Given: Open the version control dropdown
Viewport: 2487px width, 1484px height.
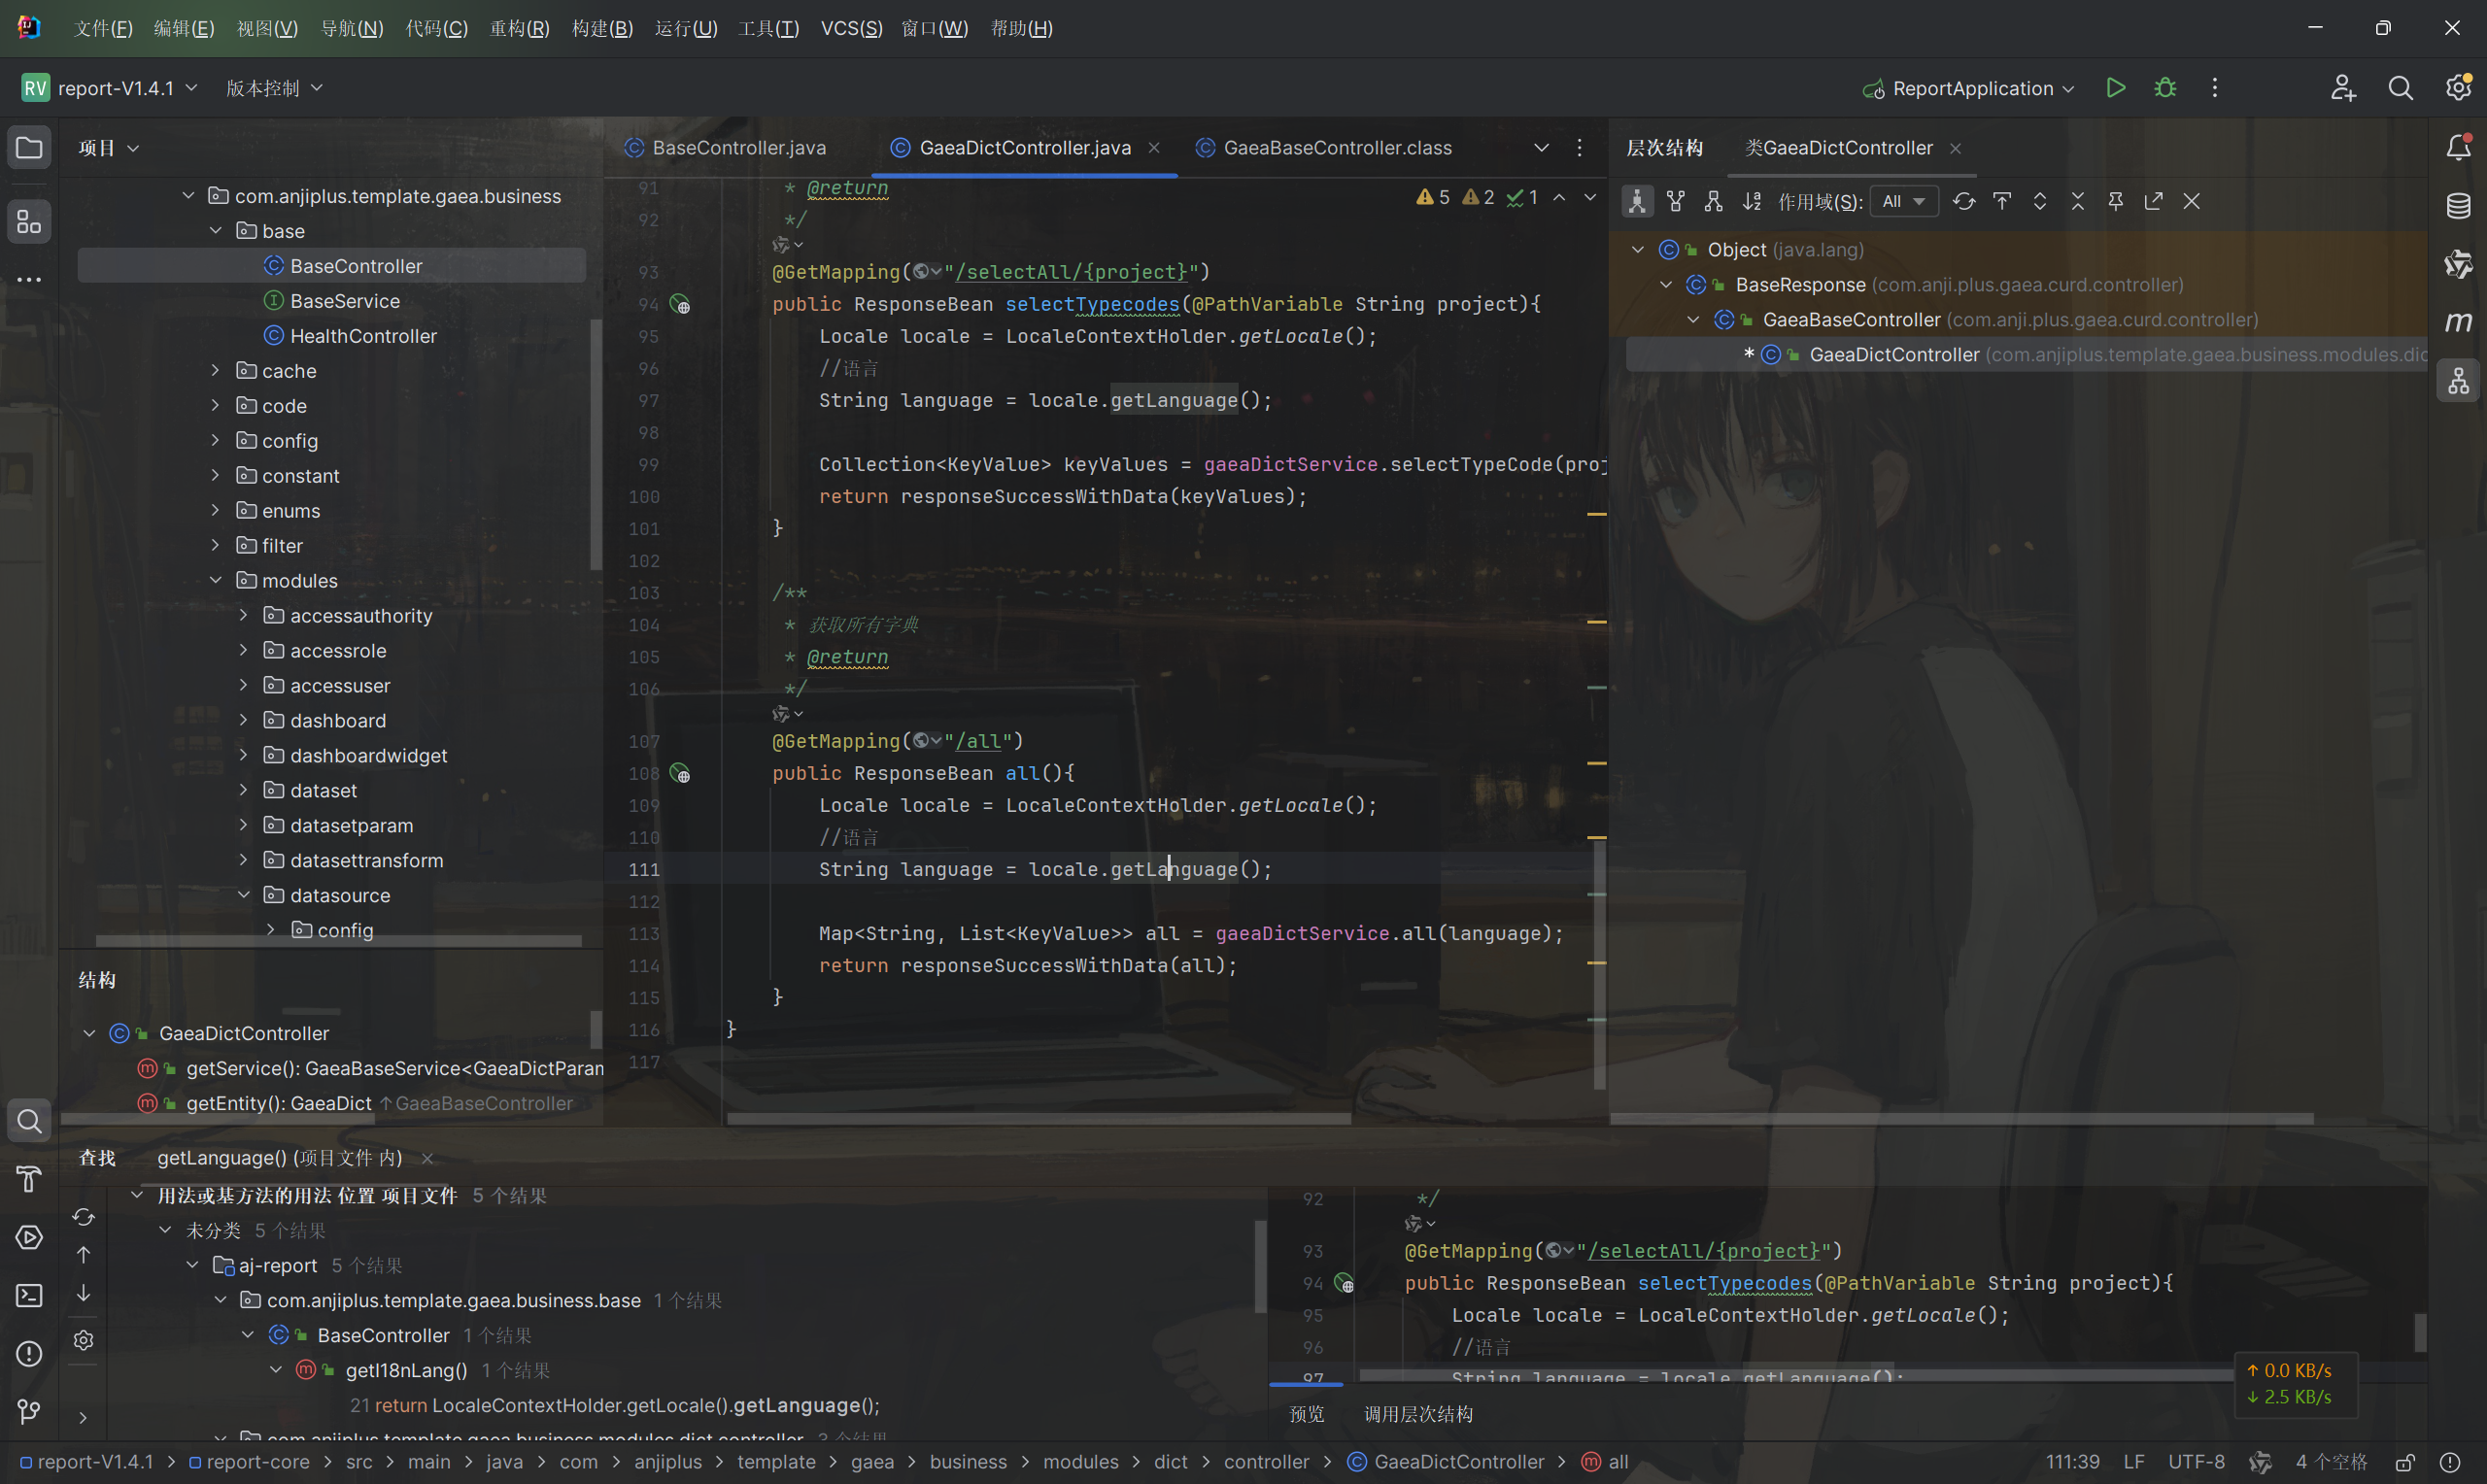Looking at the screenshot, I should 273,88.
